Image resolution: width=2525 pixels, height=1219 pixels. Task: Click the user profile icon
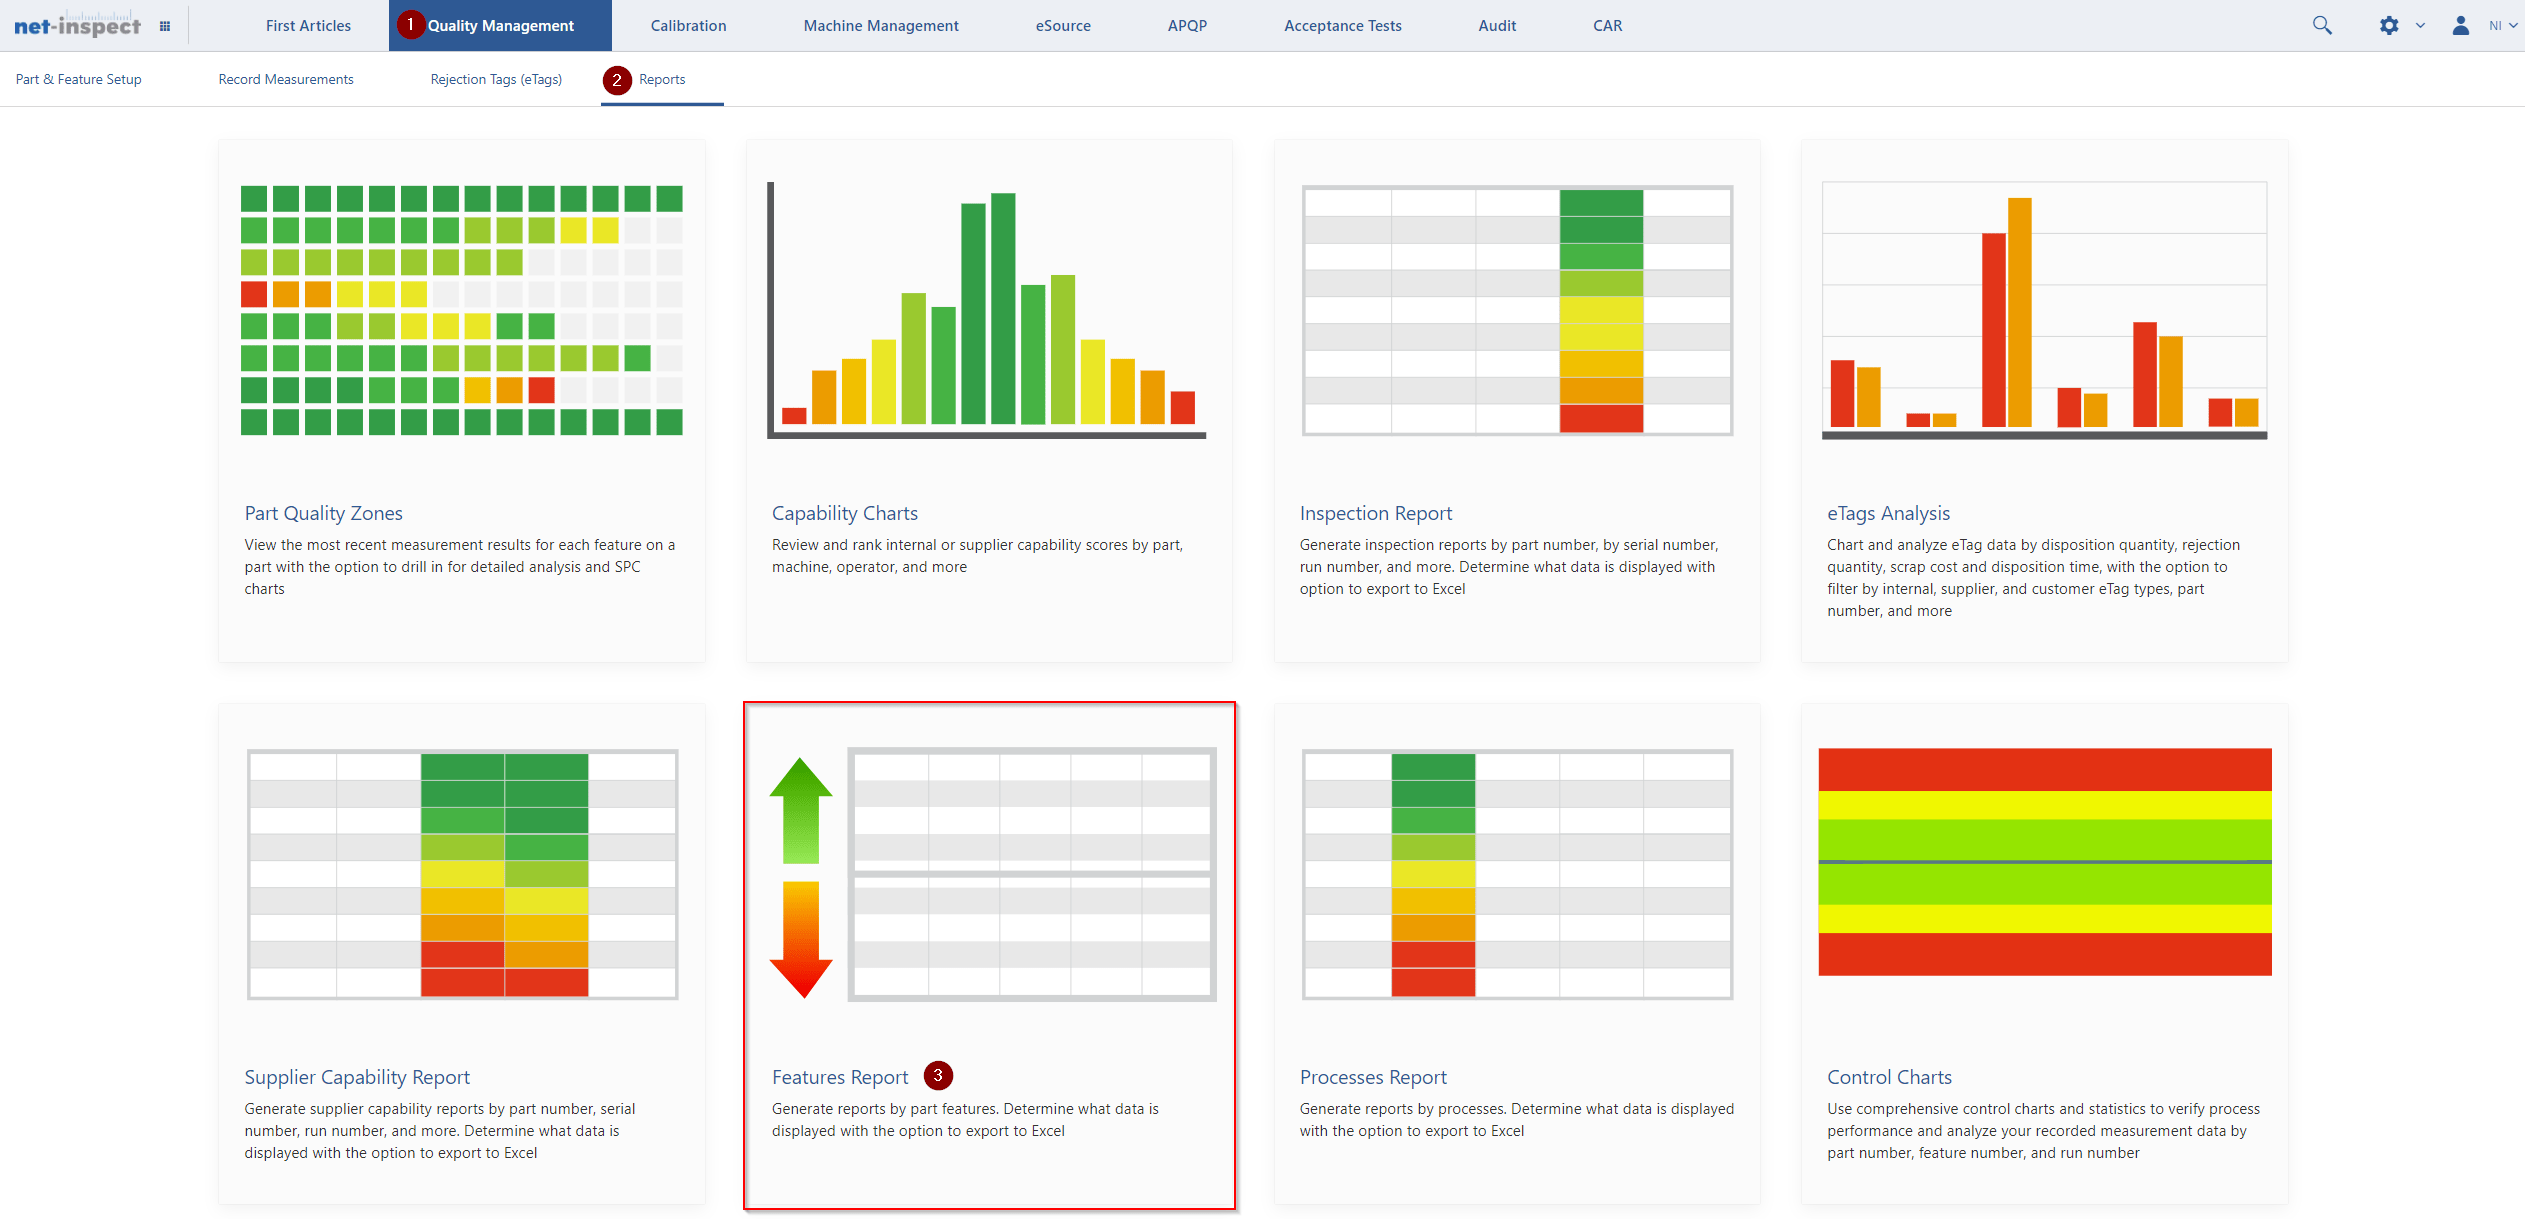(x=2460, y=26)
